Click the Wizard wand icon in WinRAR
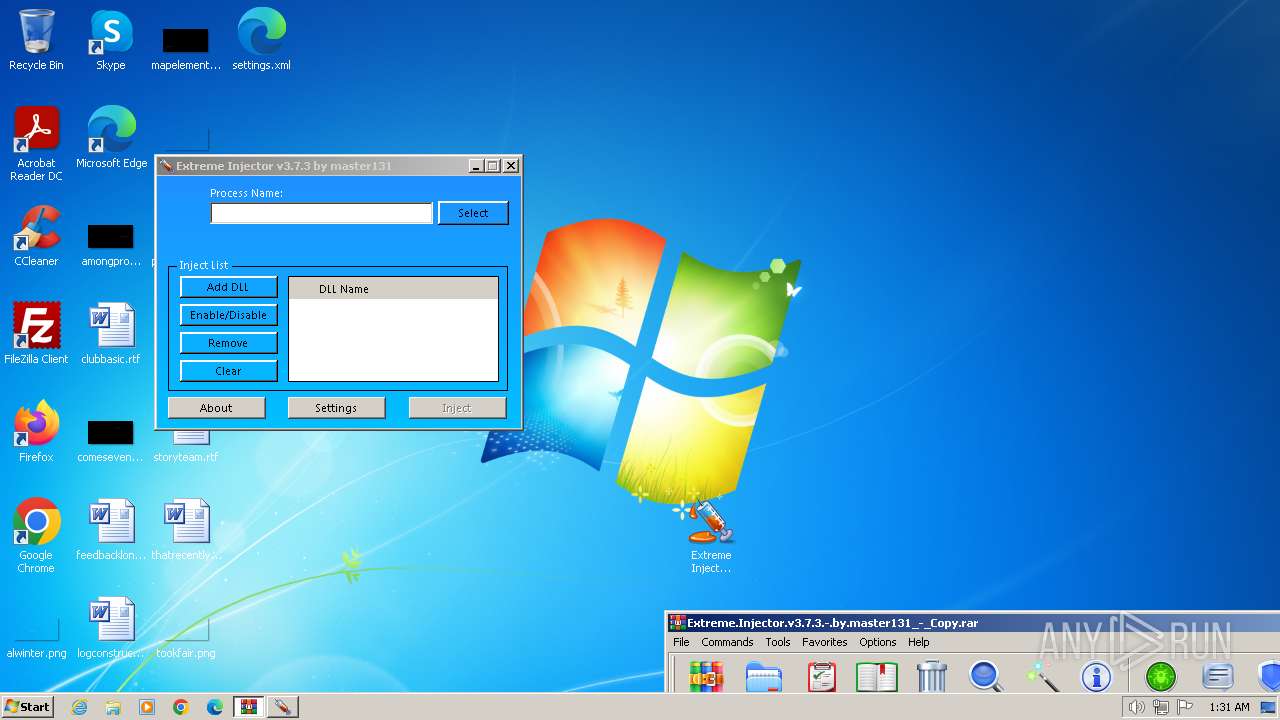The image size is (1280, 720). (1042, 677)
